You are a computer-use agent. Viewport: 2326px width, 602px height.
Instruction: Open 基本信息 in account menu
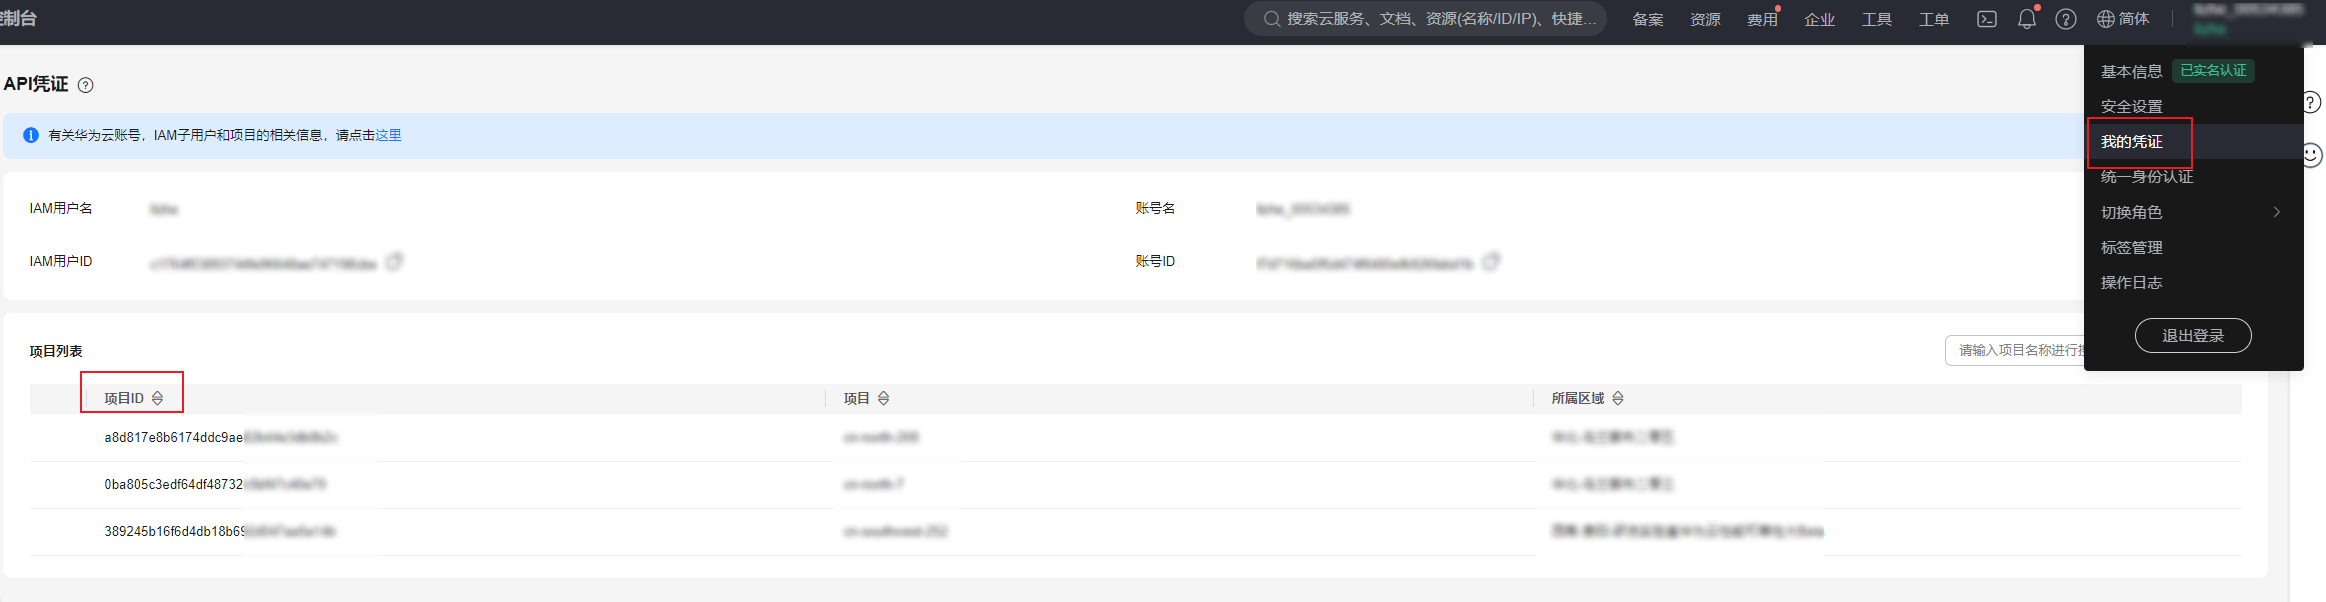click(2131, 71)
